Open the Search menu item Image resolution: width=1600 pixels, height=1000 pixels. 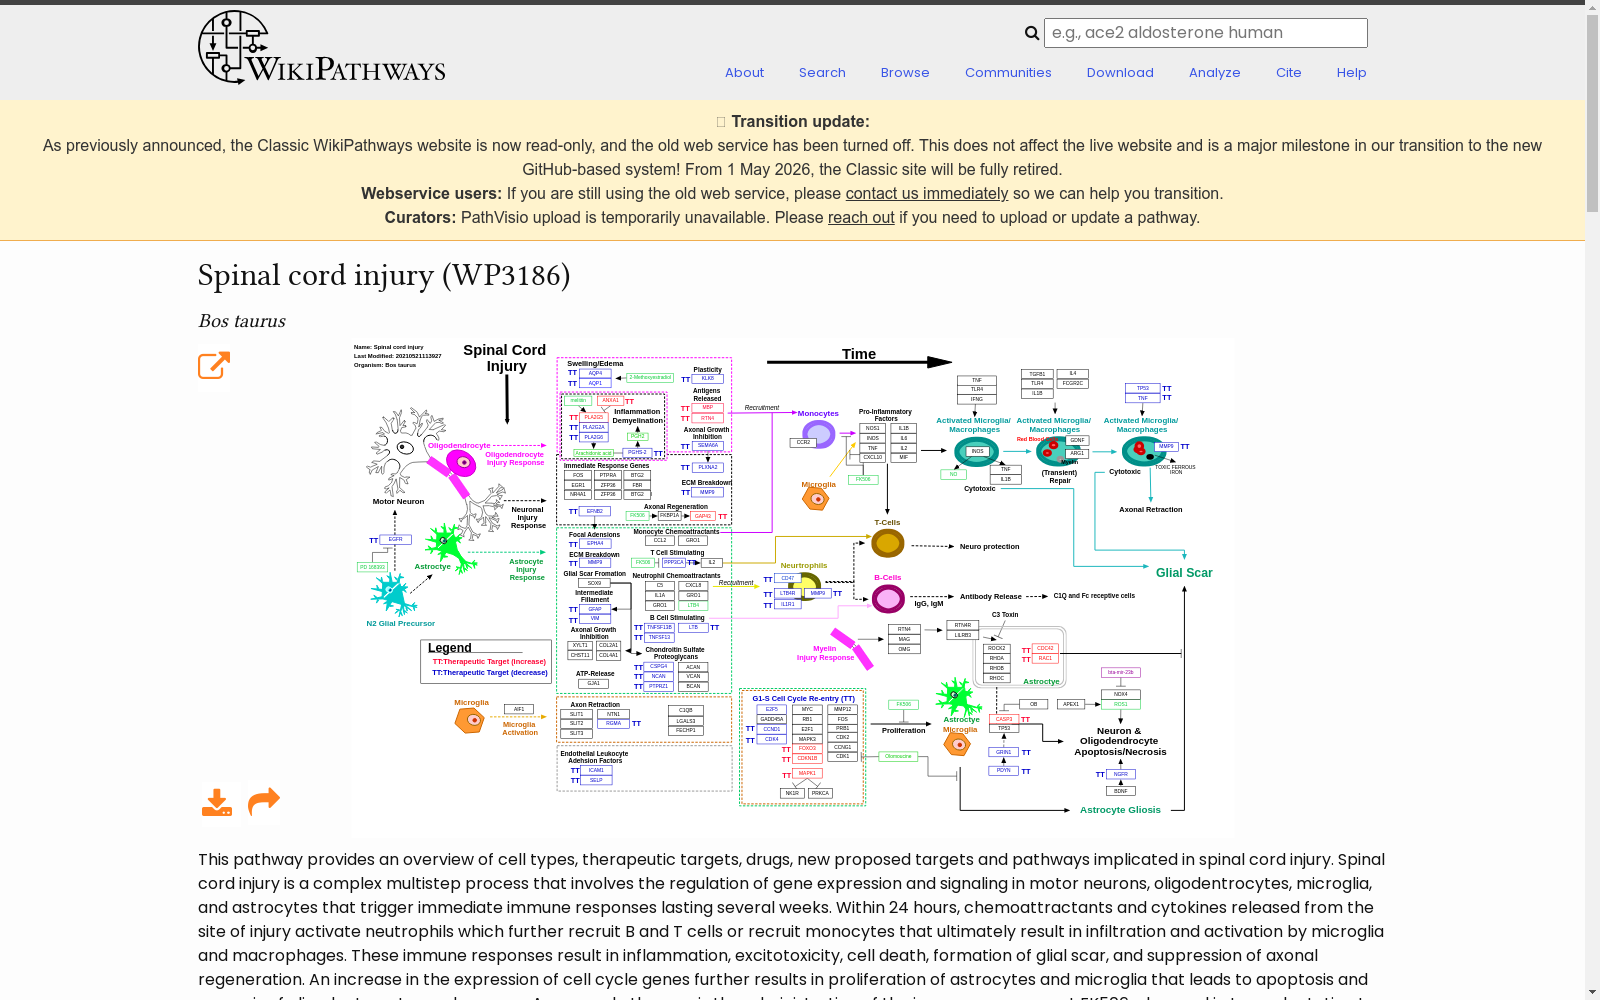[x=822, y=73]
